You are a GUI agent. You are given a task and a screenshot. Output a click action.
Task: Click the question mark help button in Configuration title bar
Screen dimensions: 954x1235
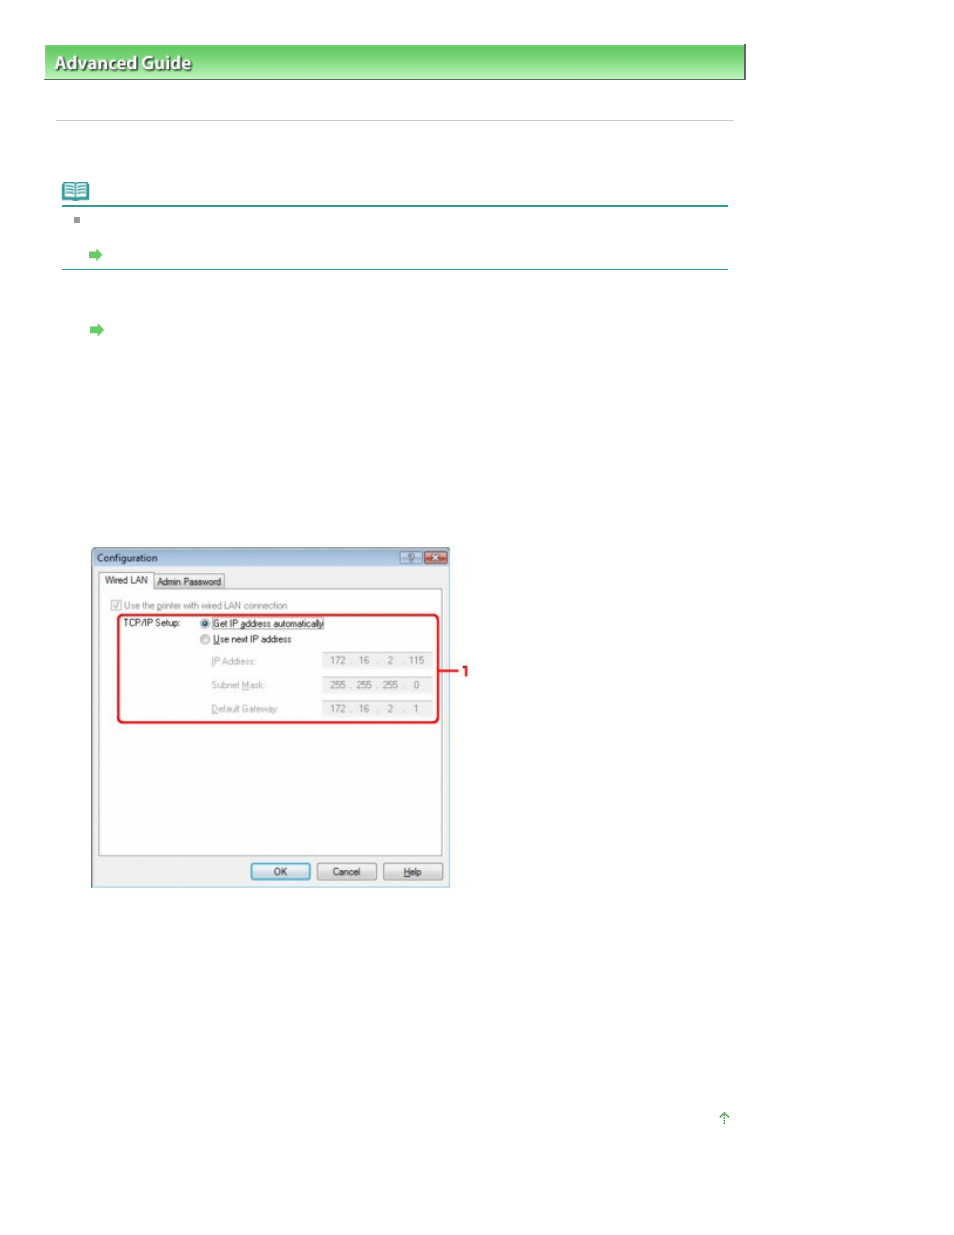click(410, 558)
